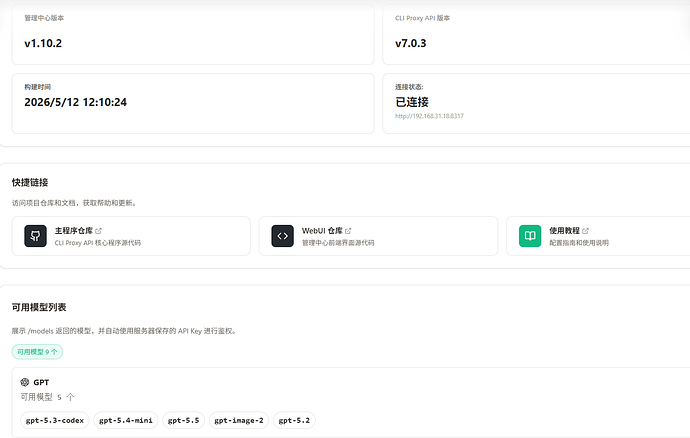Click external link icon beside 主程序仓库
This screenshot has width=690, height=438.
click(99, 231)
